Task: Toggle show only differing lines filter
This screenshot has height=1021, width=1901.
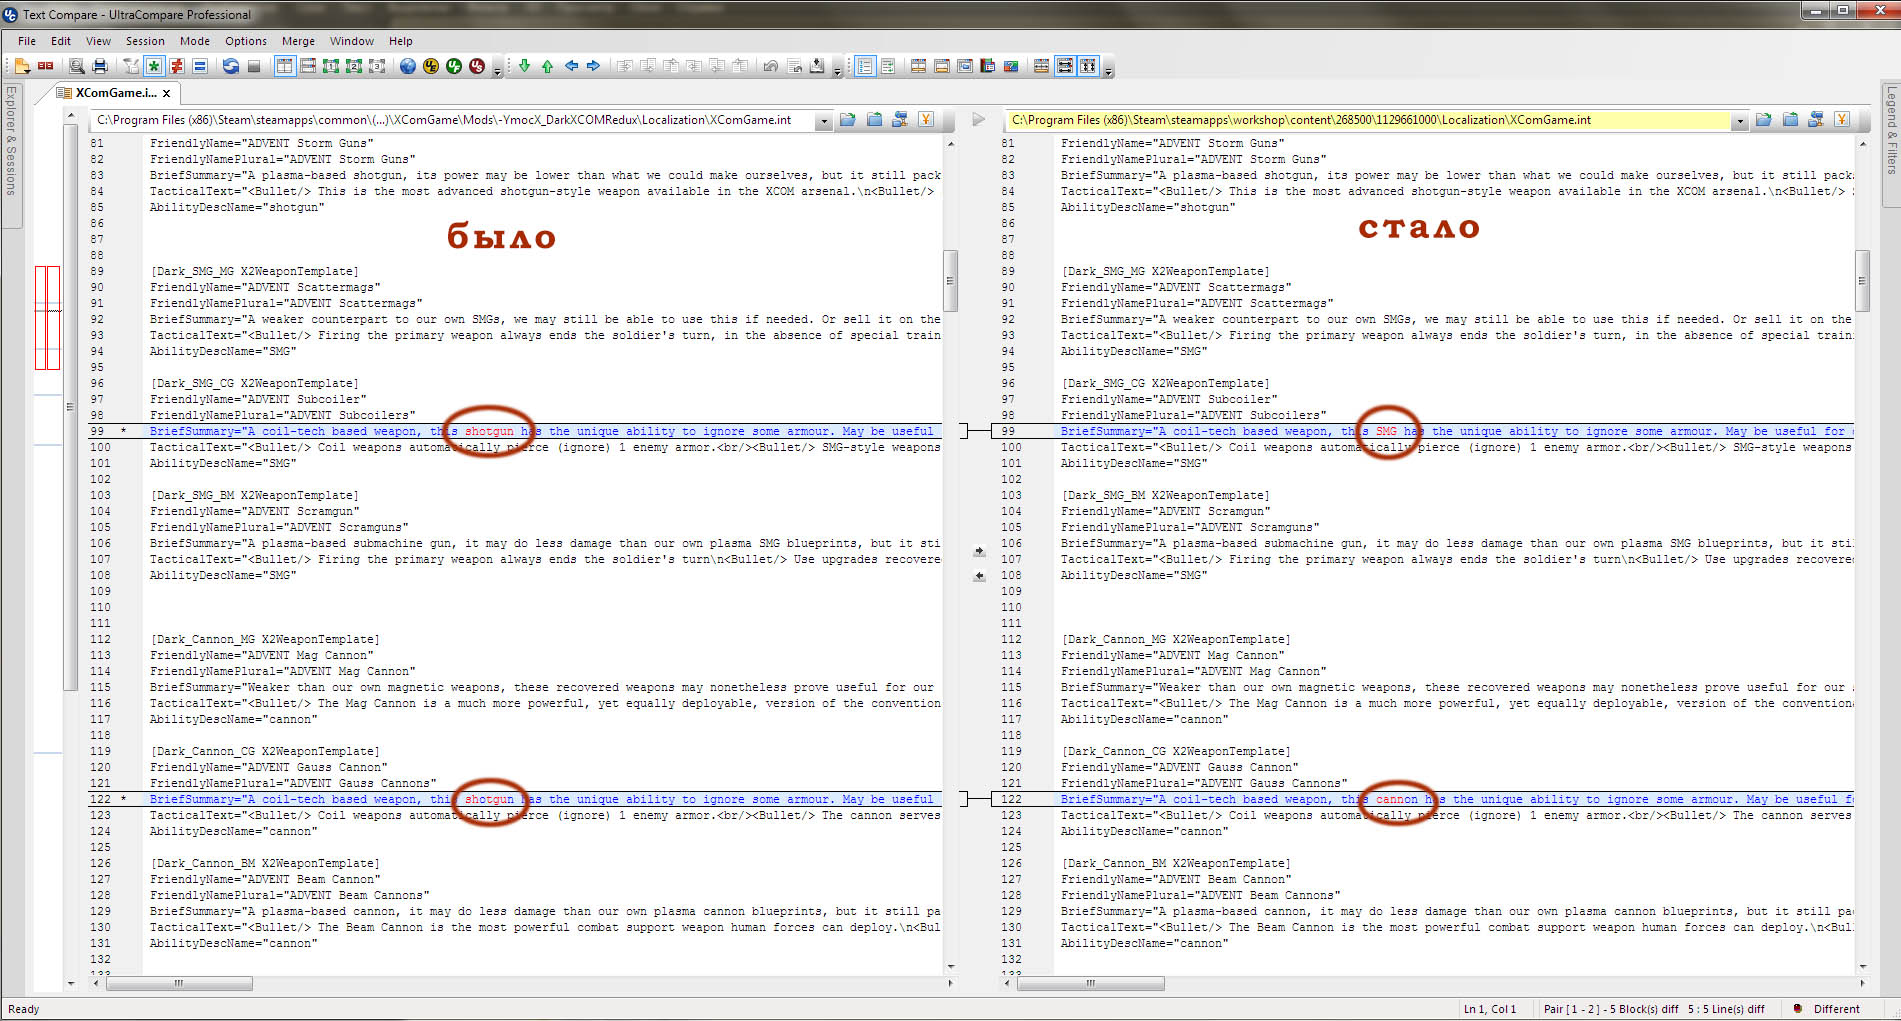Action: pyautogui.click(x=177, y=66)
